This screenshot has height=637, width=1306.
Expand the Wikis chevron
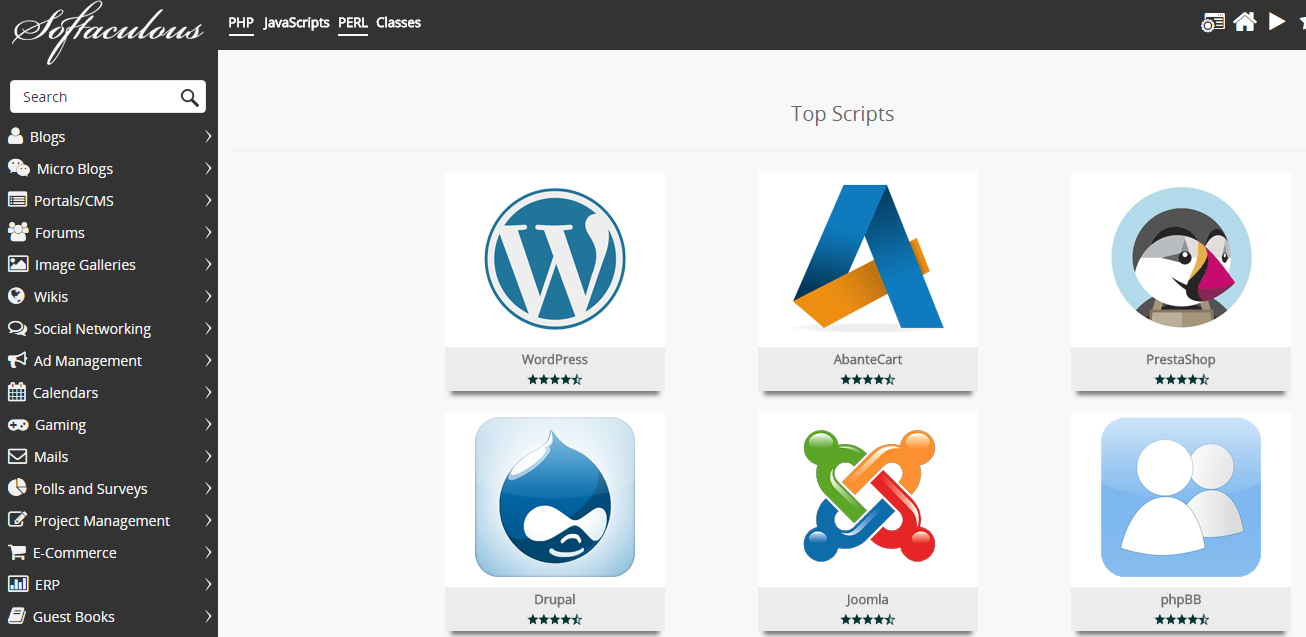click(x=208, y=296)
